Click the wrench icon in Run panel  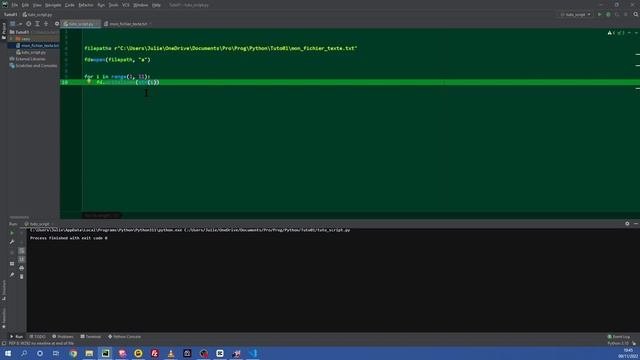[12, 242]
